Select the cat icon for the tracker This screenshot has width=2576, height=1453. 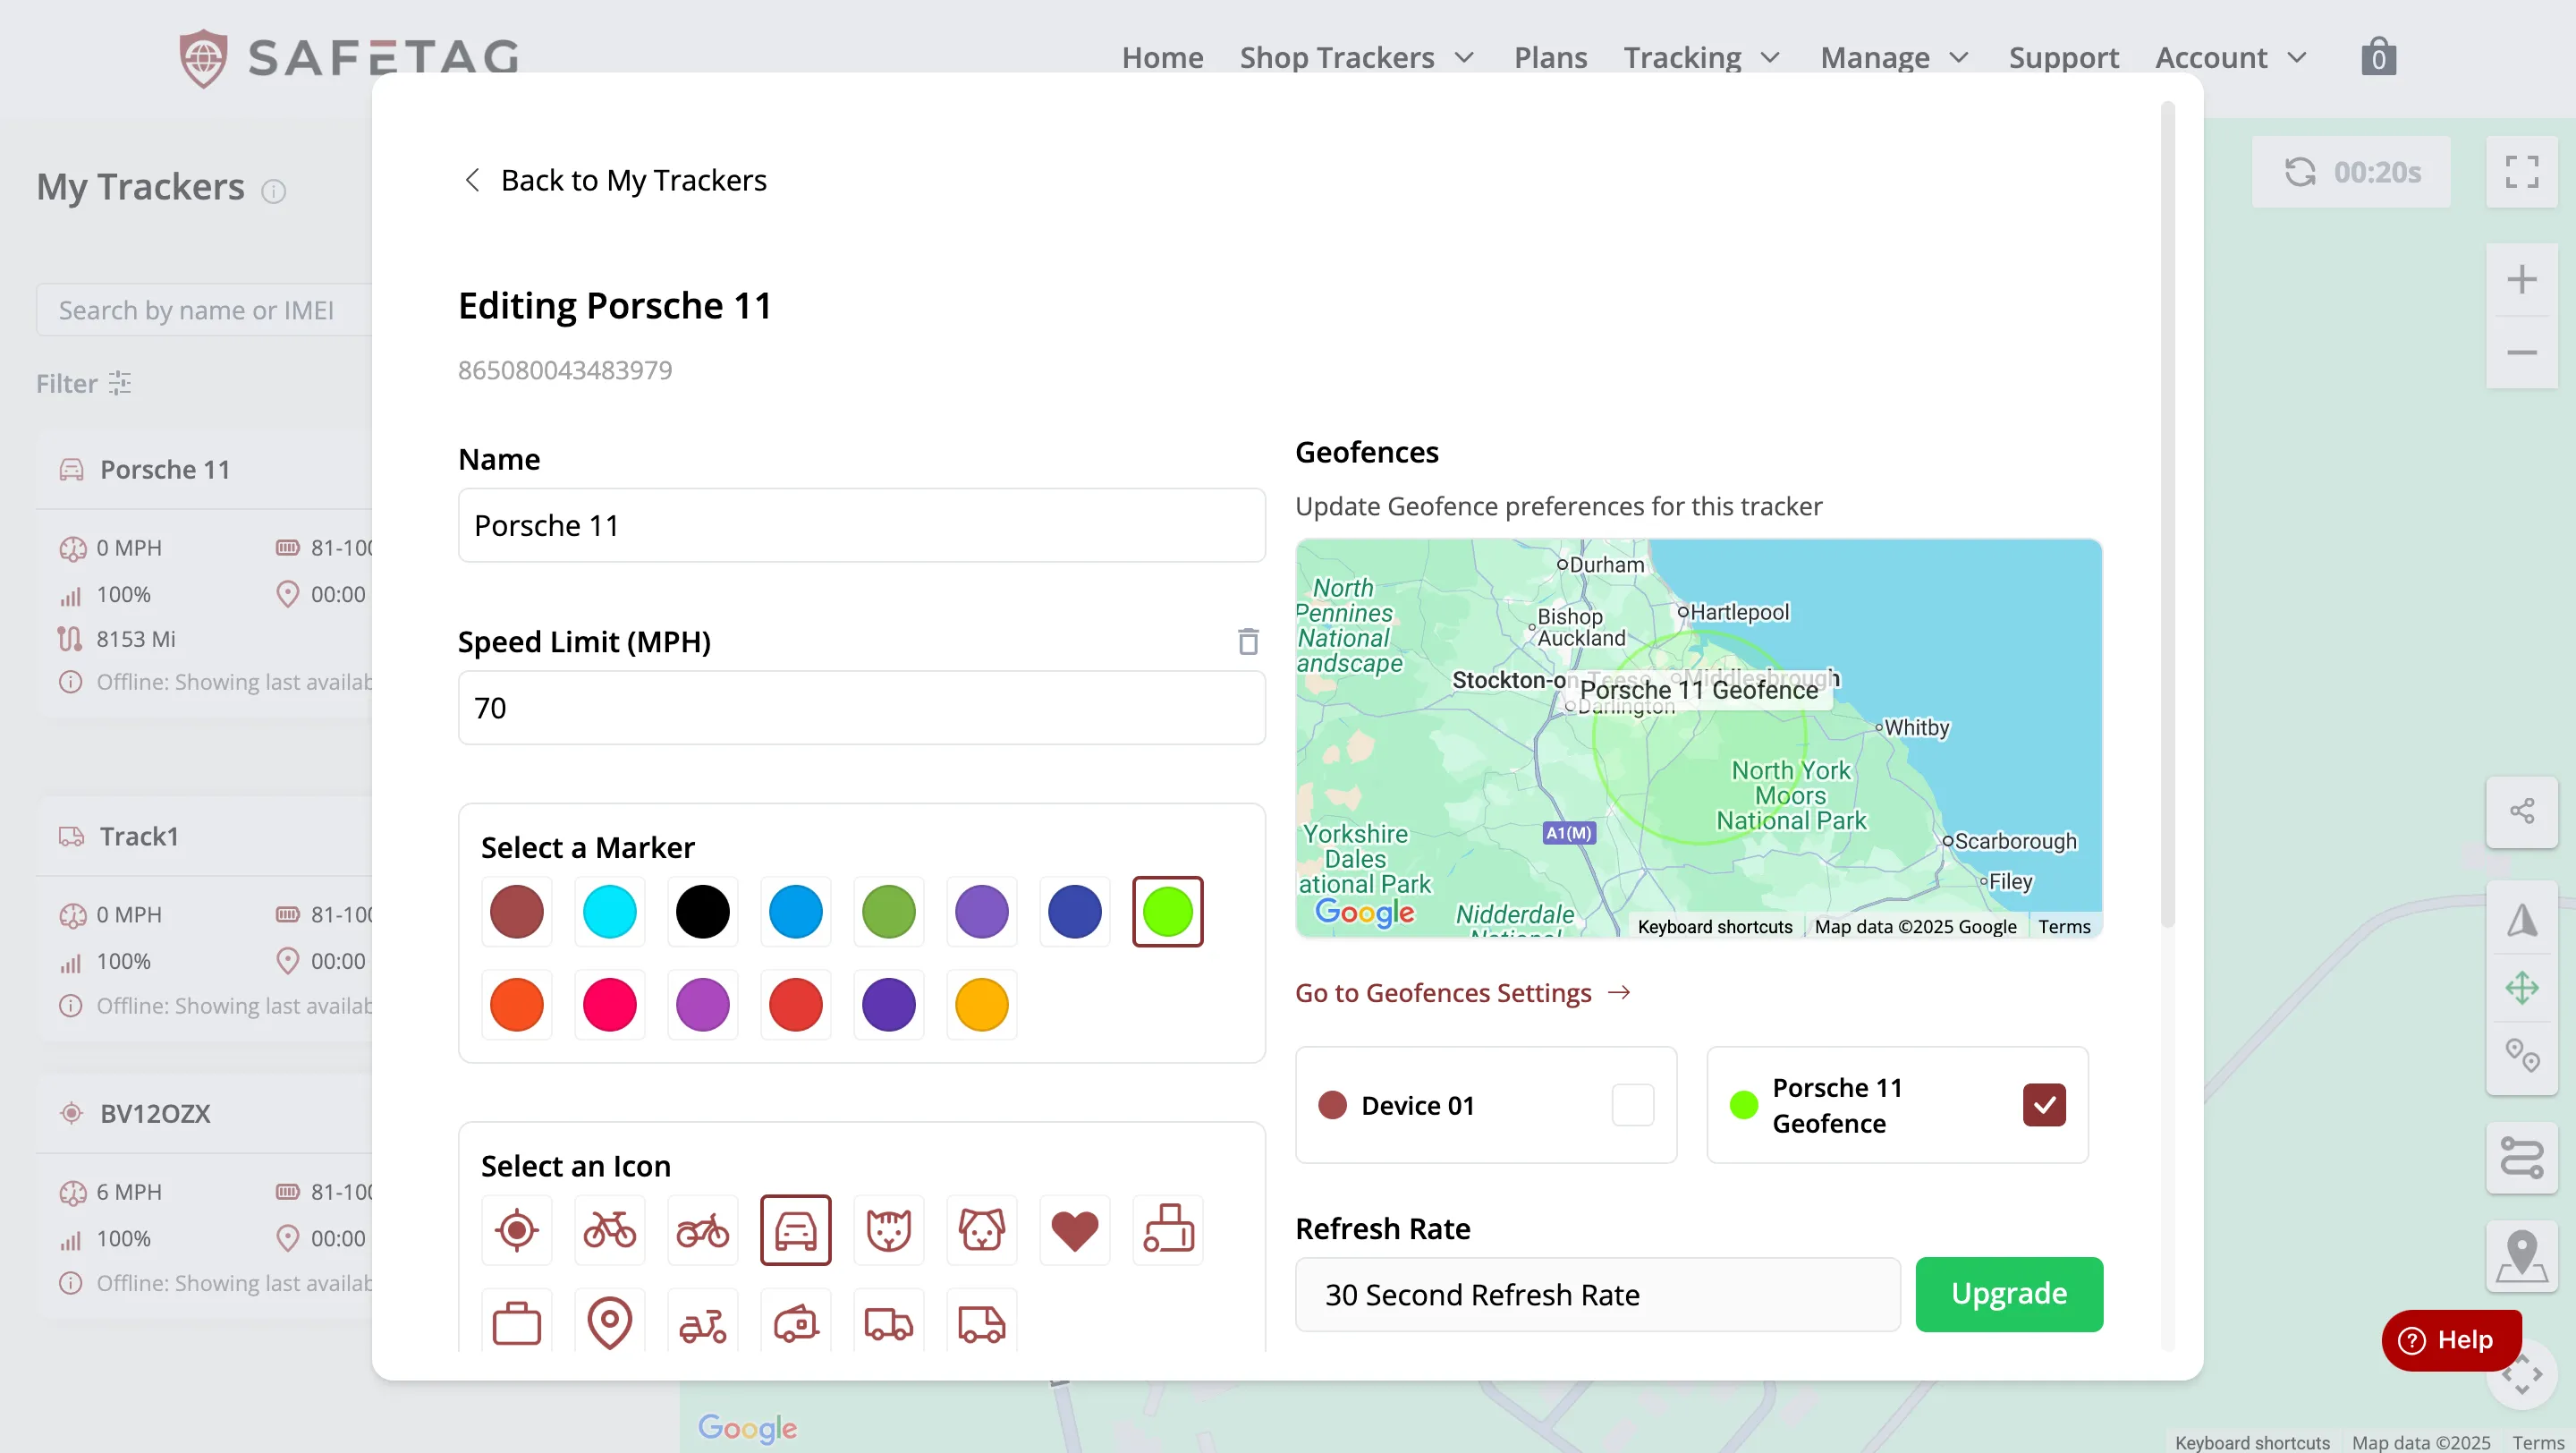click(888, 1230)
